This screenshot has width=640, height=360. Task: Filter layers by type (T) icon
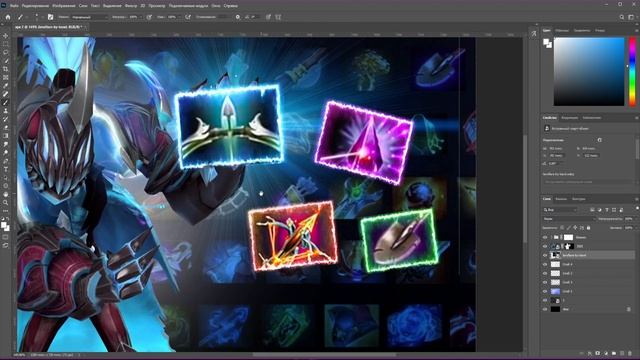point(607,210)
